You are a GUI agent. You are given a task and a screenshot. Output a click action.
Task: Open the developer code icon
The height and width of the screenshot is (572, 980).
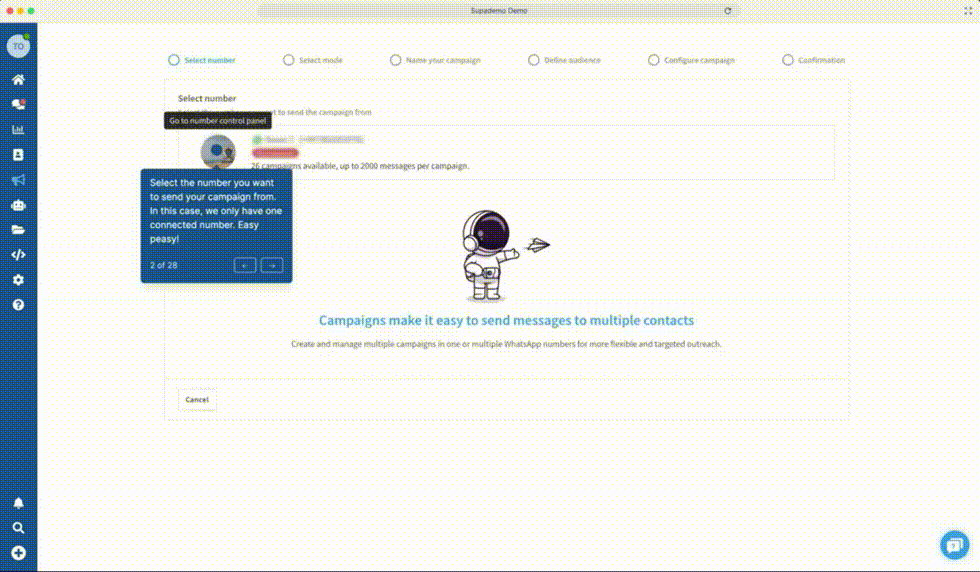click(18, 255)
